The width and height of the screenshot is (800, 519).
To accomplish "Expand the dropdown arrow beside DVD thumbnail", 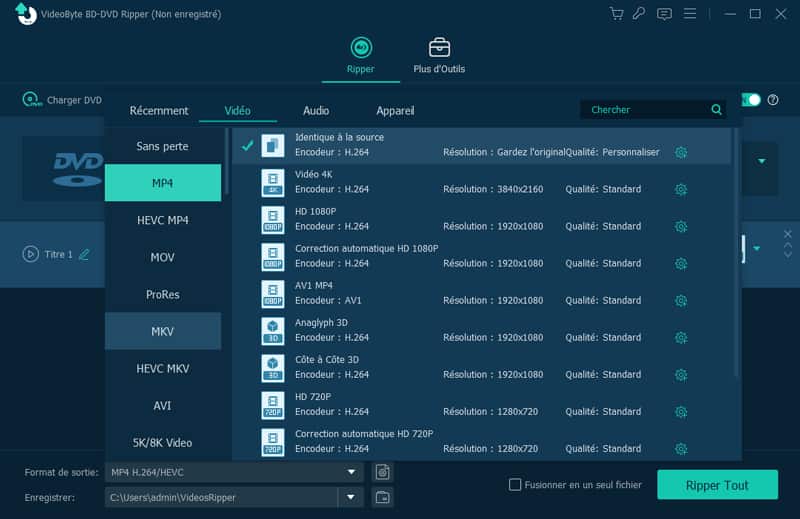I will pos(761,161).
